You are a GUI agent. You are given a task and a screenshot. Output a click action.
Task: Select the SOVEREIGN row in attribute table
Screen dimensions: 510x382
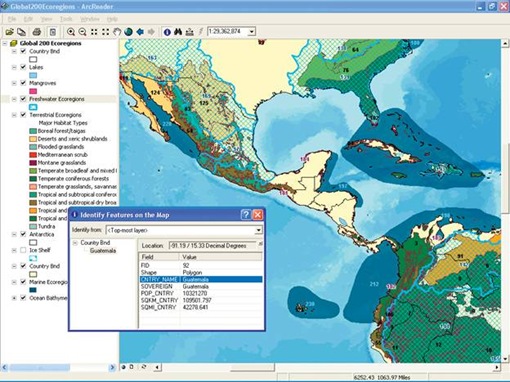click(x=200, y=286)
